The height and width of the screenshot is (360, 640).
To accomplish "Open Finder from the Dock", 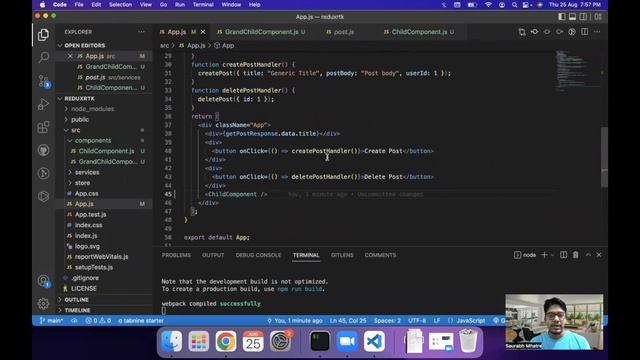I will click(x=171, y=341).
